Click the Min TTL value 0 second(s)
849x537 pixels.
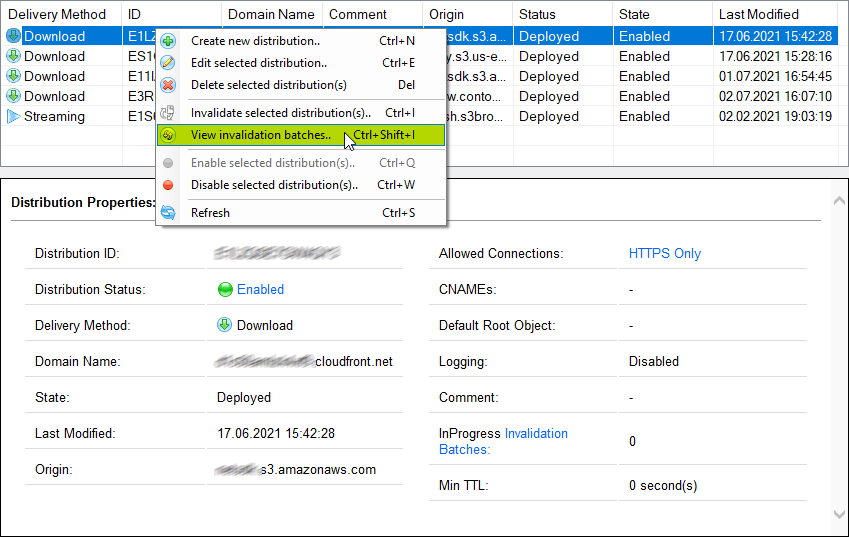pyautogui.click(x=663, y=486)
